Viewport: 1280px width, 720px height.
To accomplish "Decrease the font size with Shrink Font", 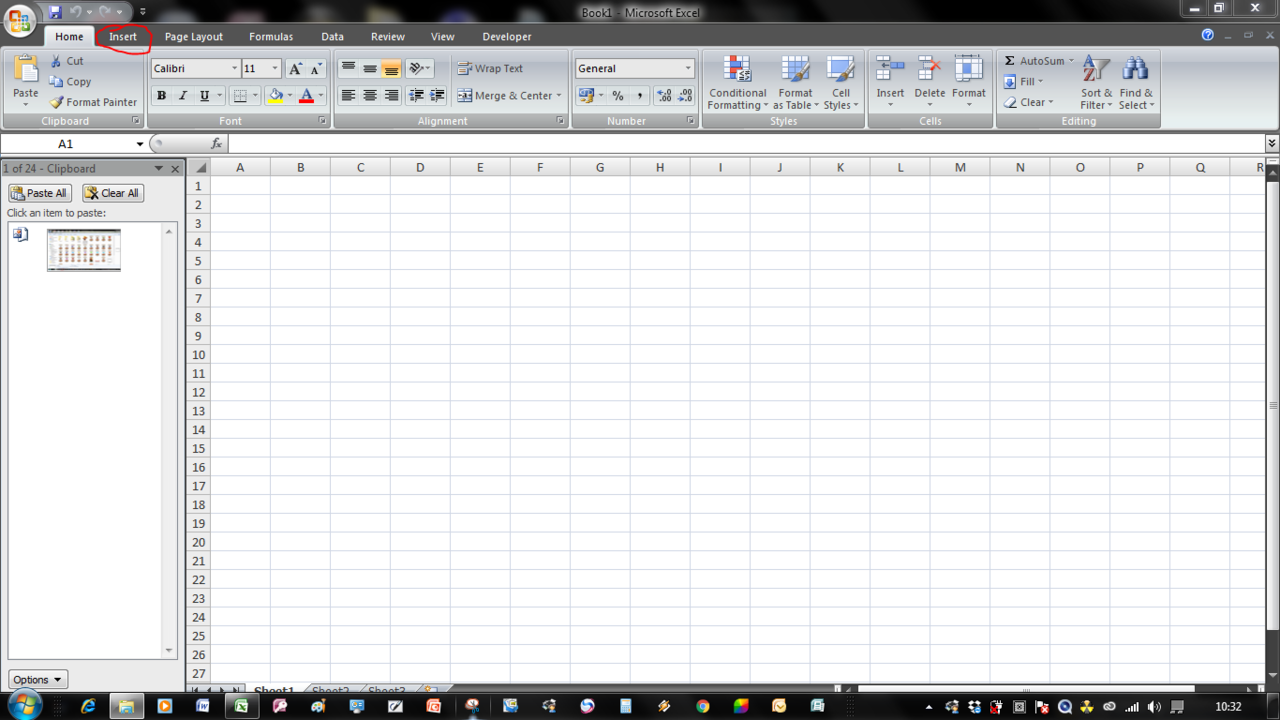I will pos(316,69).
